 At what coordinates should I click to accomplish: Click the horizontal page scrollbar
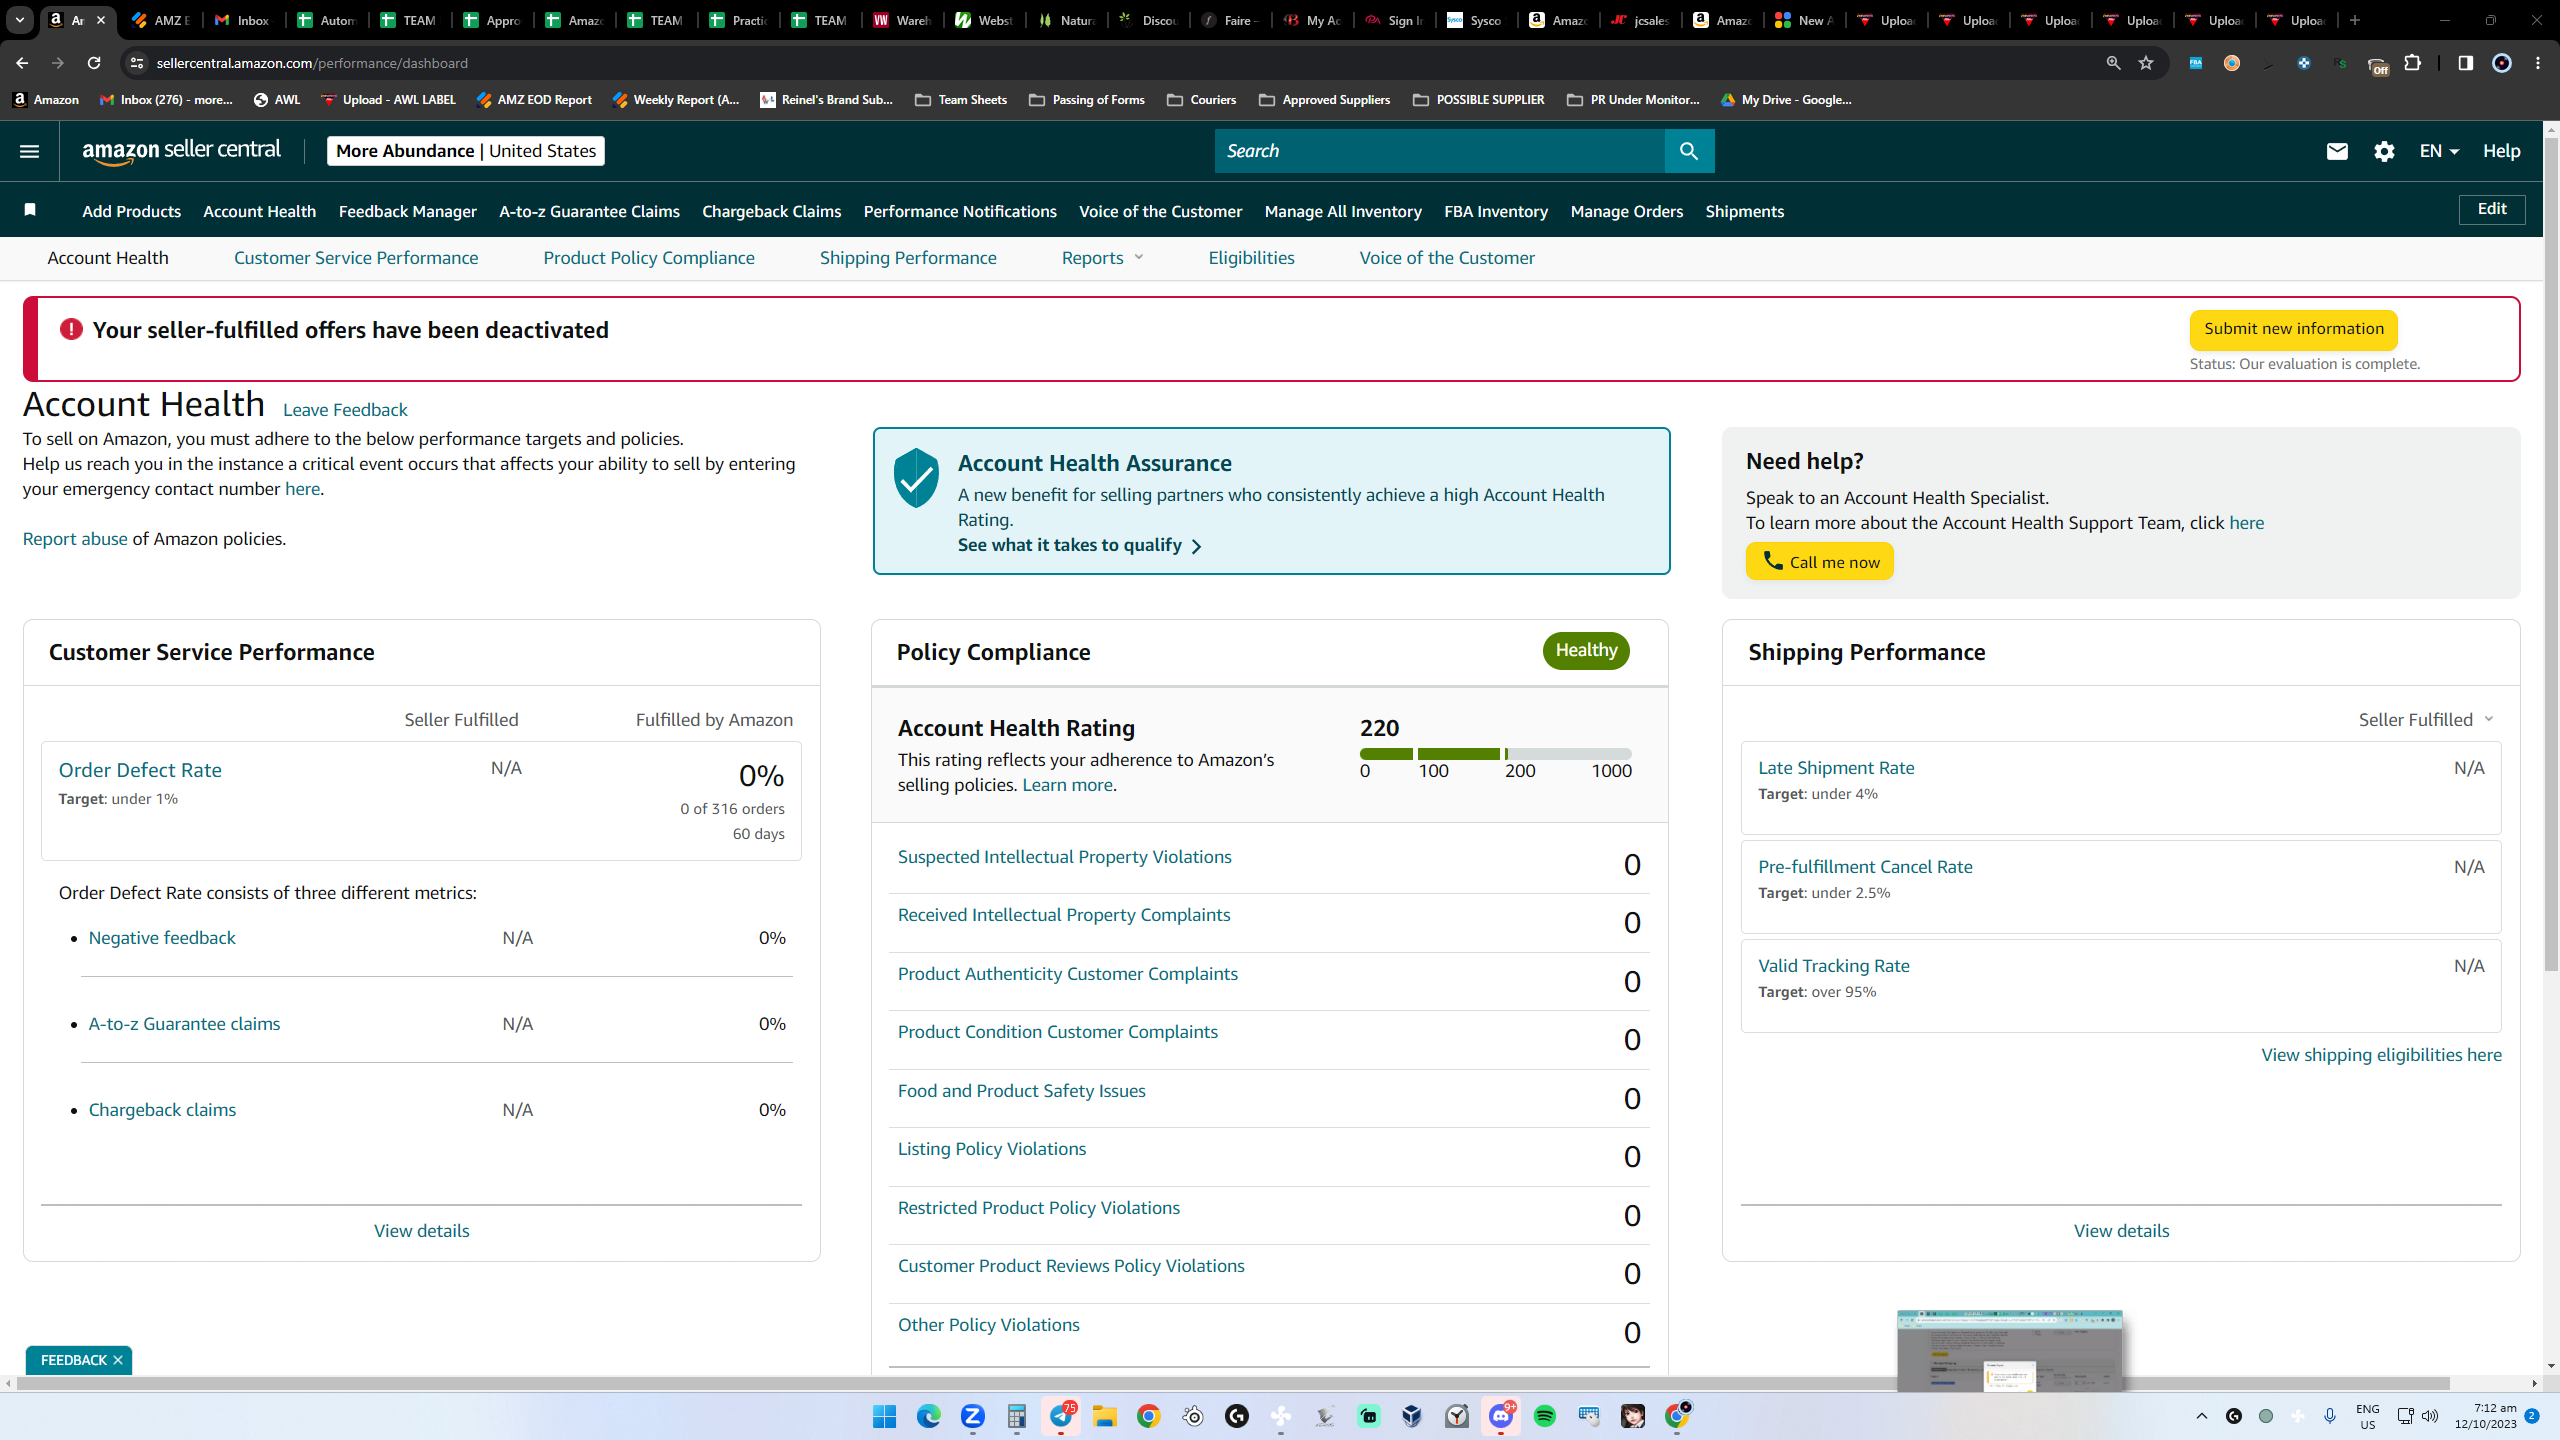coord(1232,1384)
